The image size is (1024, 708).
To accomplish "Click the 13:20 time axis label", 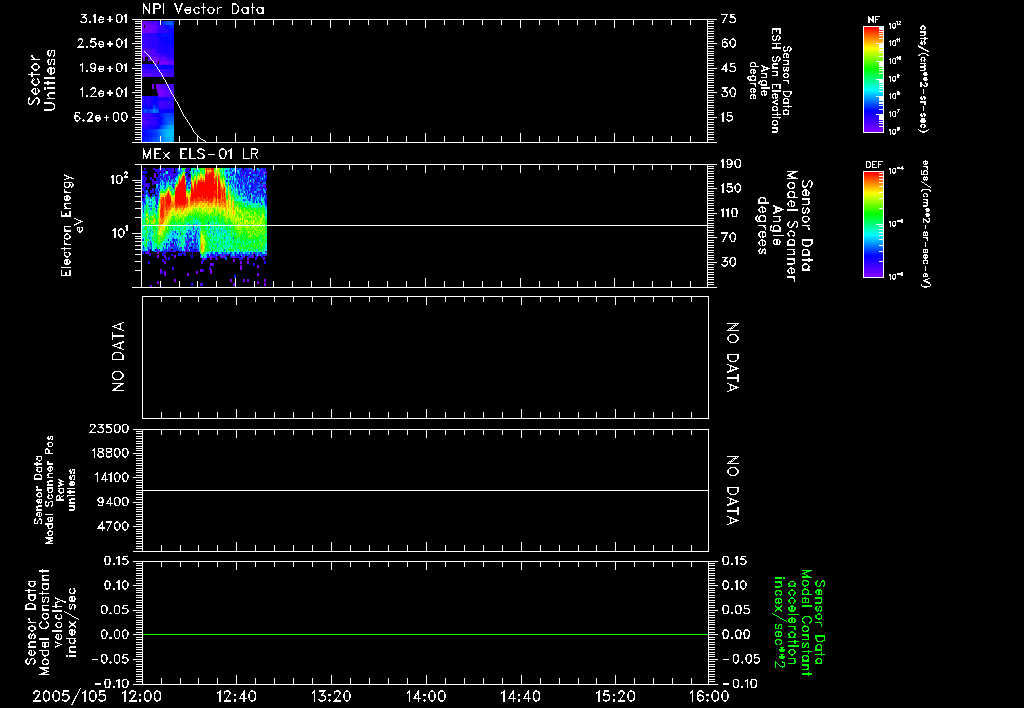I will [331, 696].
